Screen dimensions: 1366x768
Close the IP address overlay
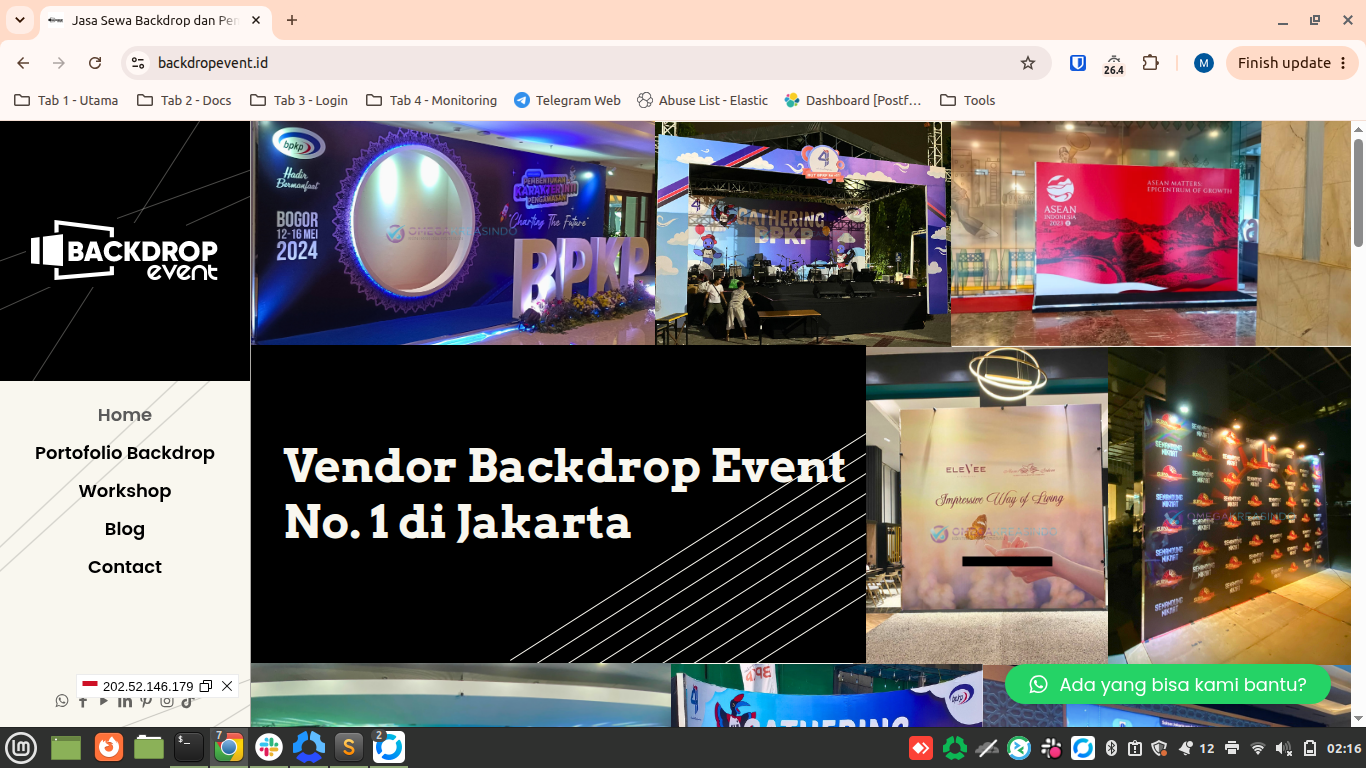pos(227,686)
